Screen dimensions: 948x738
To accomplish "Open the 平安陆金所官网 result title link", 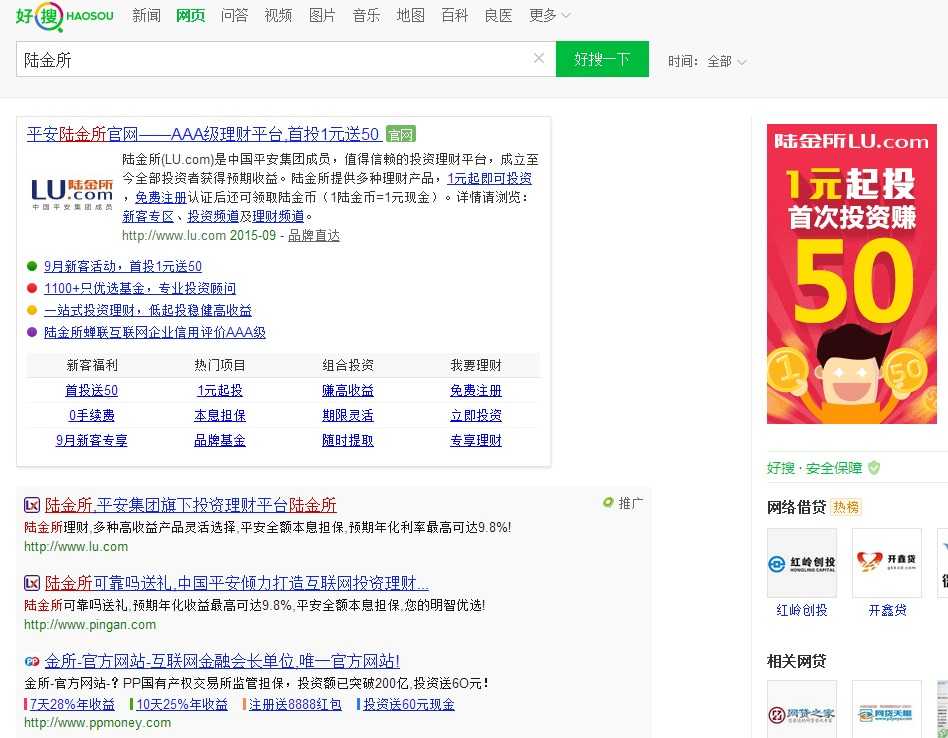I will tap(203, 134).
